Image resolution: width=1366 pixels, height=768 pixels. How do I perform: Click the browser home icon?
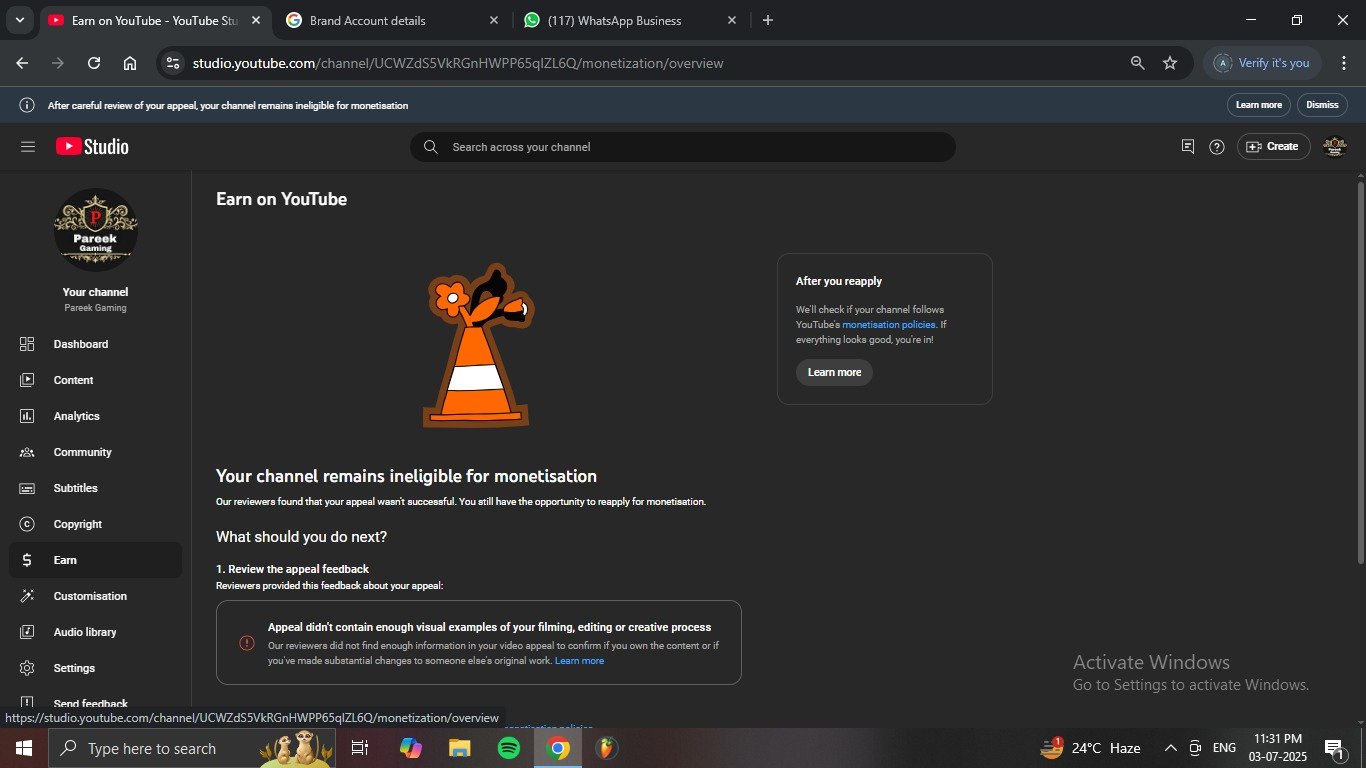coord(130,63)
